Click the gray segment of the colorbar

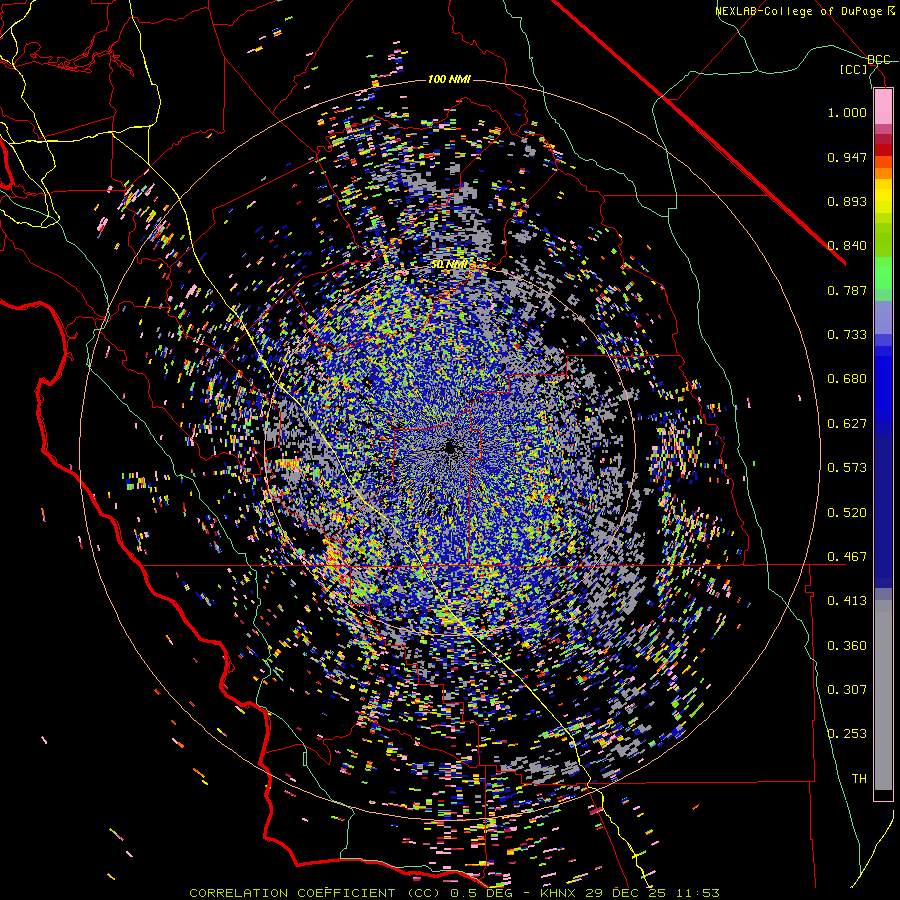(883, 695)
